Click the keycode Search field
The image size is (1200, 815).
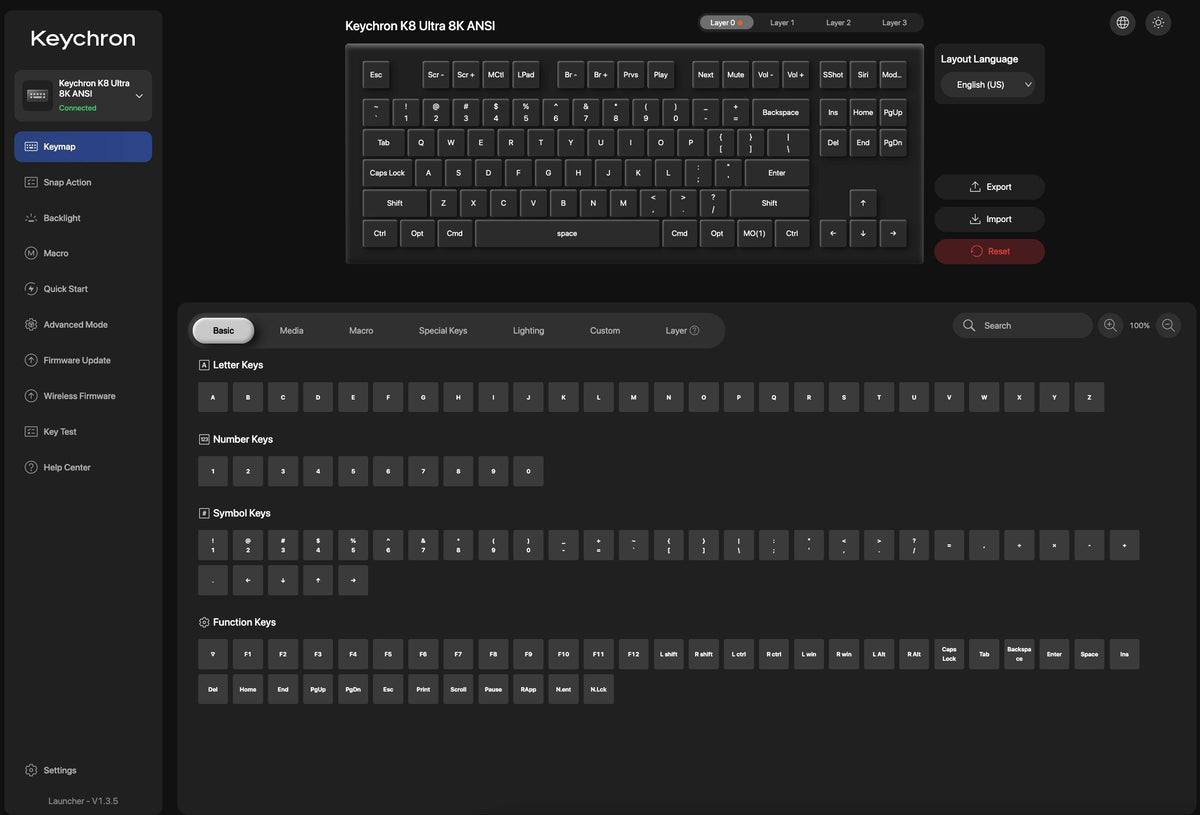point(1022,325)
